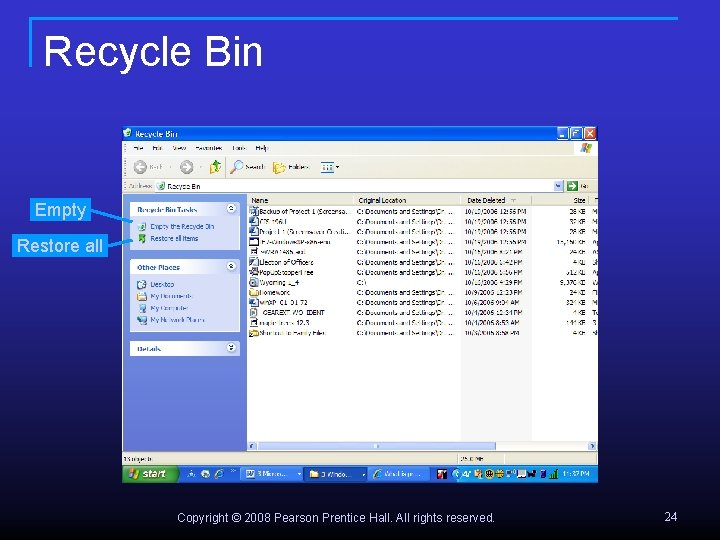Click the scroll right arrow
This screenshot has width=720, height=540.
coord(592,446)
